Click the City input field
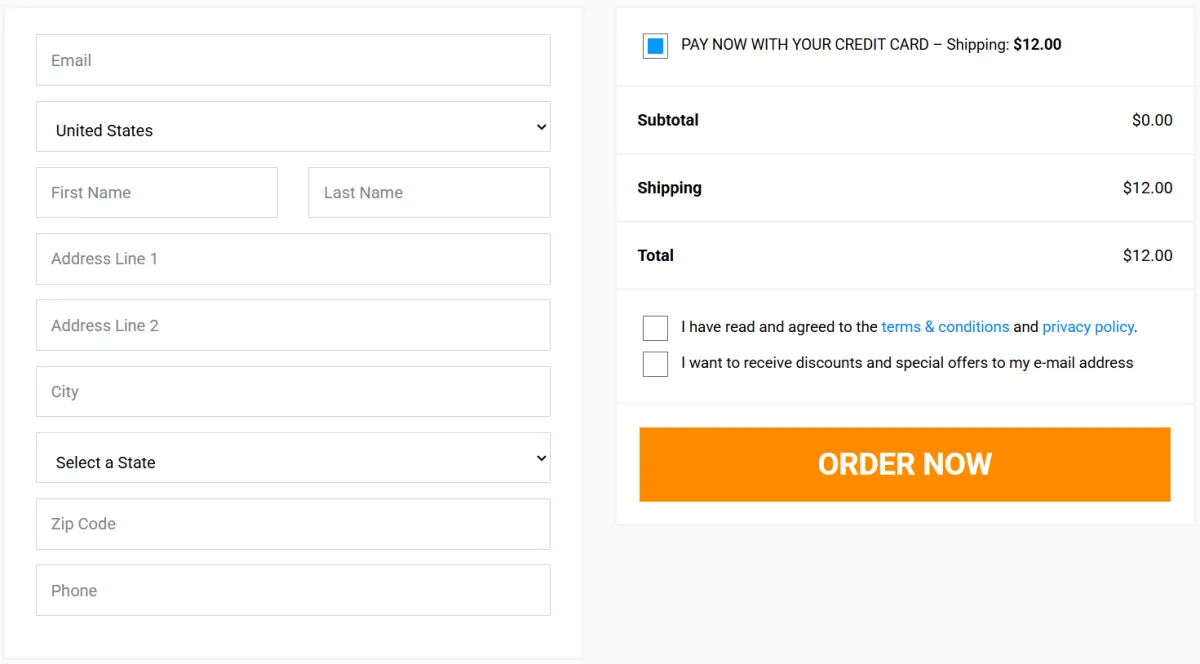The image size is (1200, 664). point(293,391)
